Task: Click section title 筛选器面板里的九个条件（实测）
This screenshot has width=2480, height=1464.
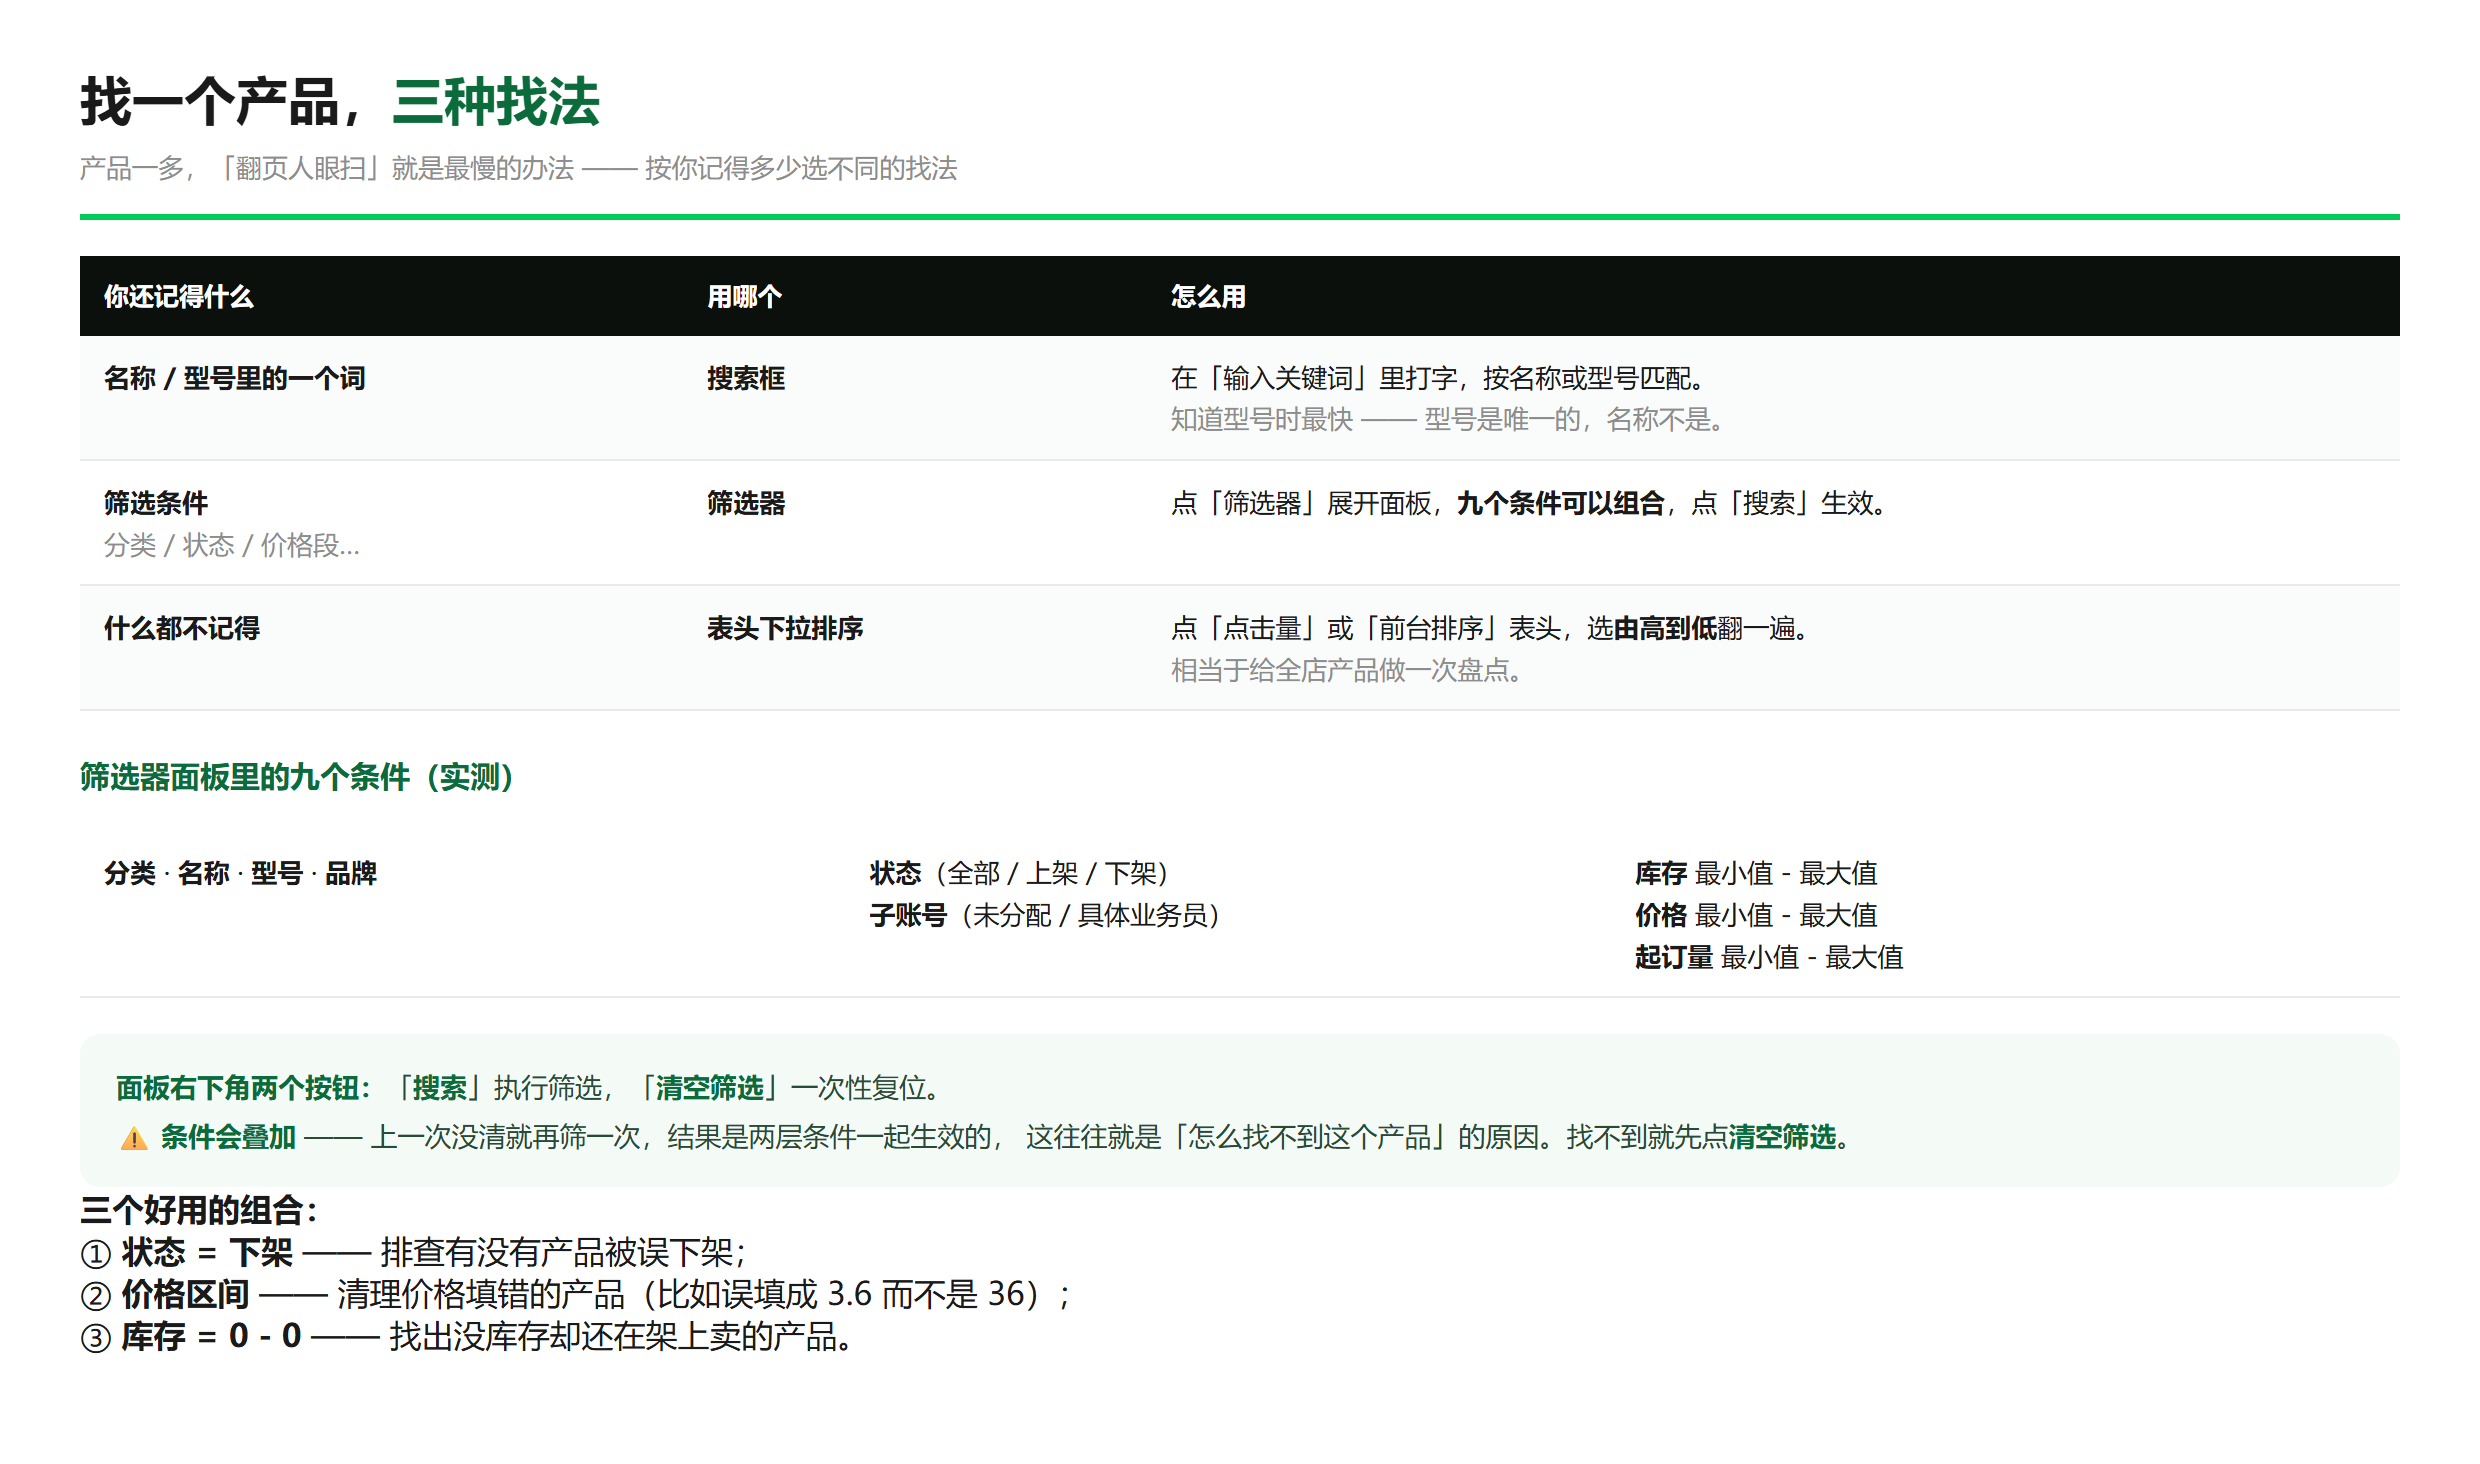Action: (x=297, y=777)
